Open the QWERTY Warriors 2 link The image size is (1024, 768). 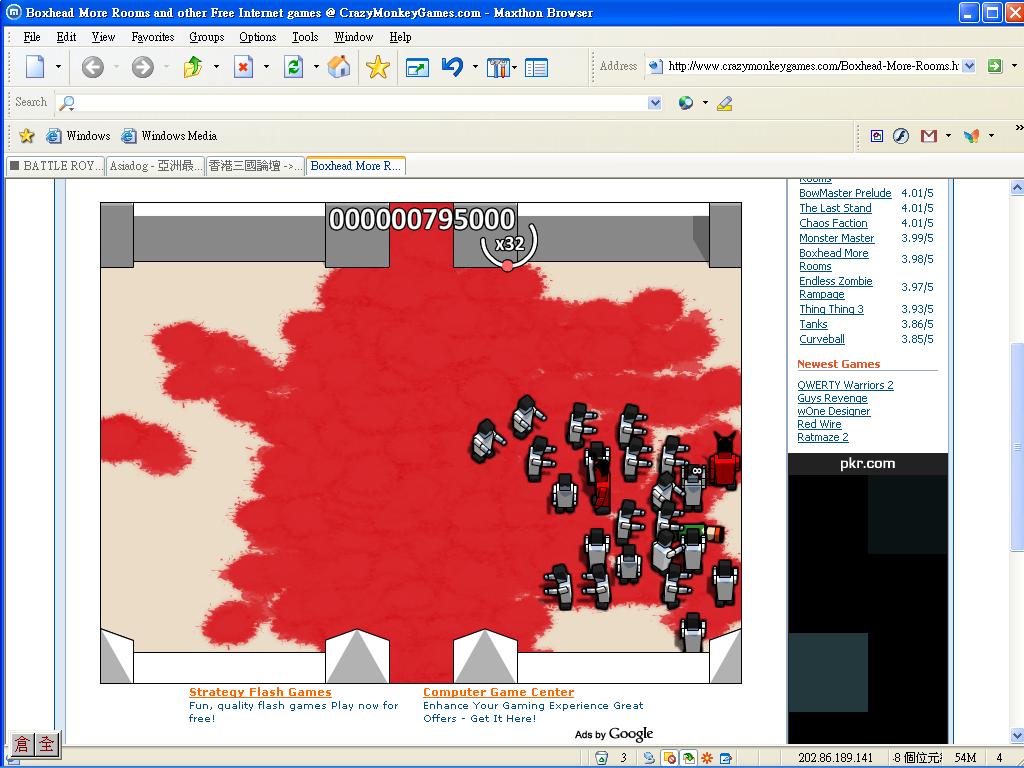pyautogui.click(x=845, y=385)
